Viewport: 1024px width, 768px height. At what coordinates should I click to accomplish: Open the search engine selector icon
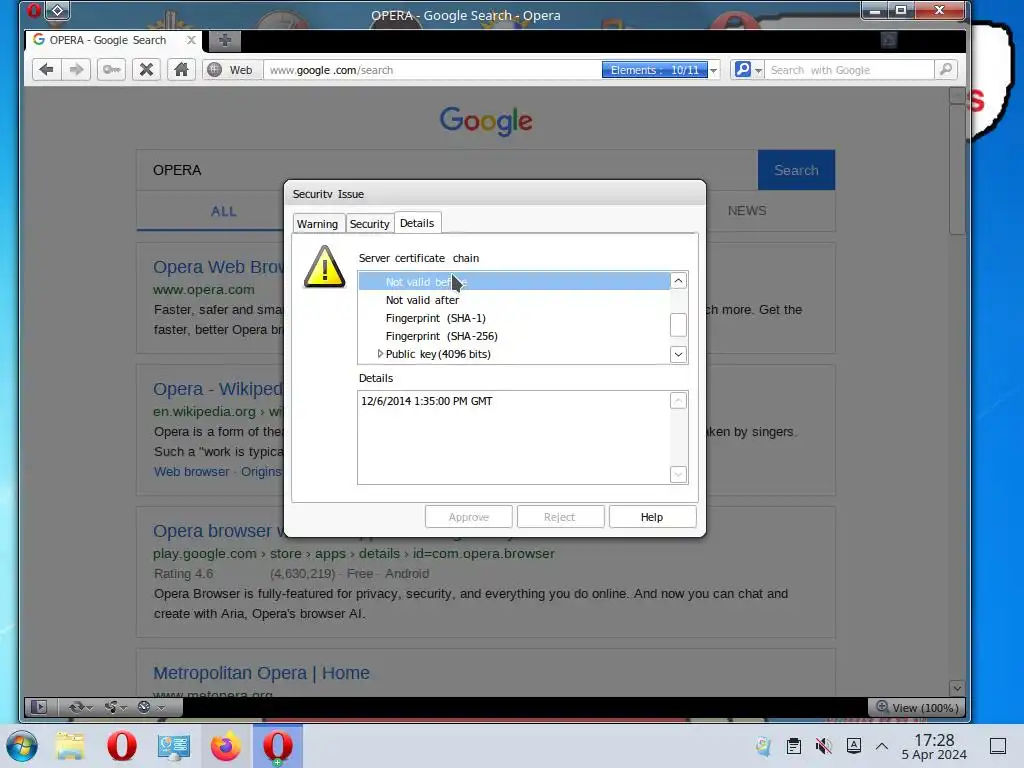click(748, 70)
